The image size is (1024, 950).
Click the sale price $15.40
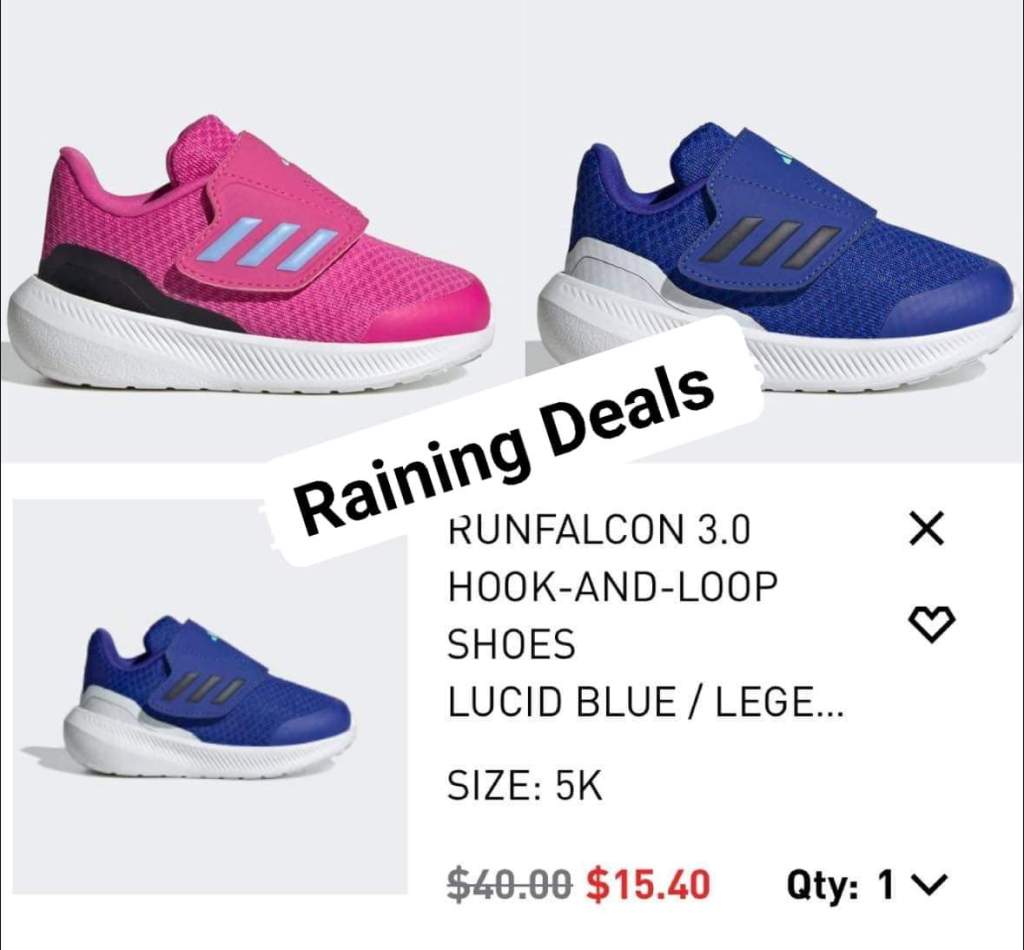[x=647, y=884]
